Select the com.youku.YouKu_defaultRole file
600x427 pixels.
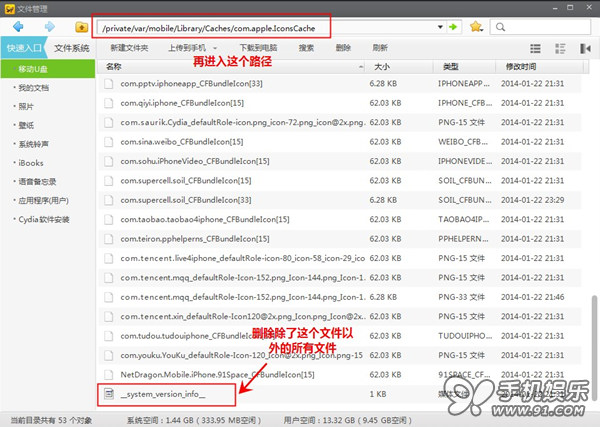340,355
